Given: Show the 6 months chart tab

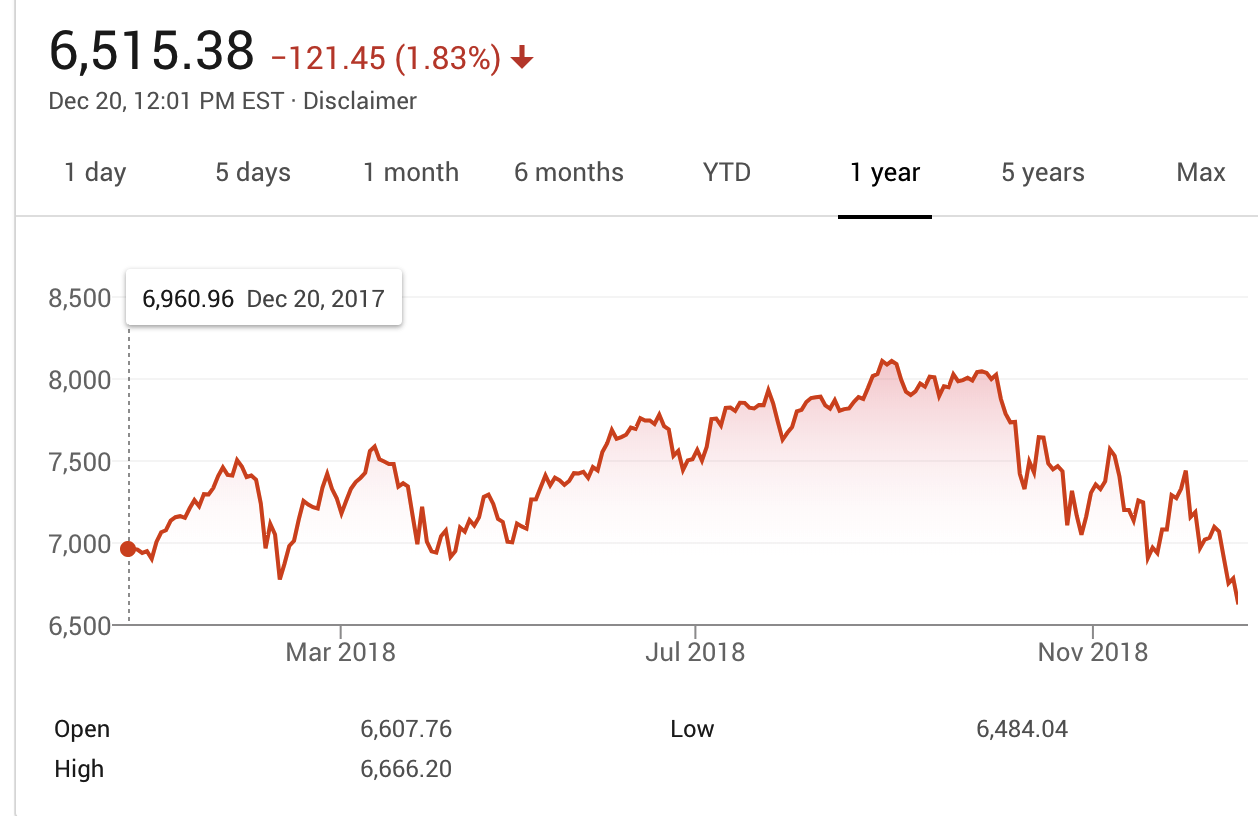Looking at the screenshot, I should (569, 172).
